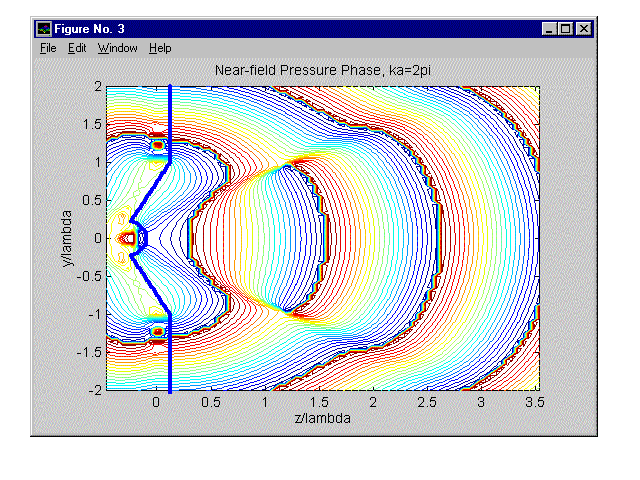Close the Figure No. 3 window
Viewport: 640px width, 480px height.
pos(584,29)
